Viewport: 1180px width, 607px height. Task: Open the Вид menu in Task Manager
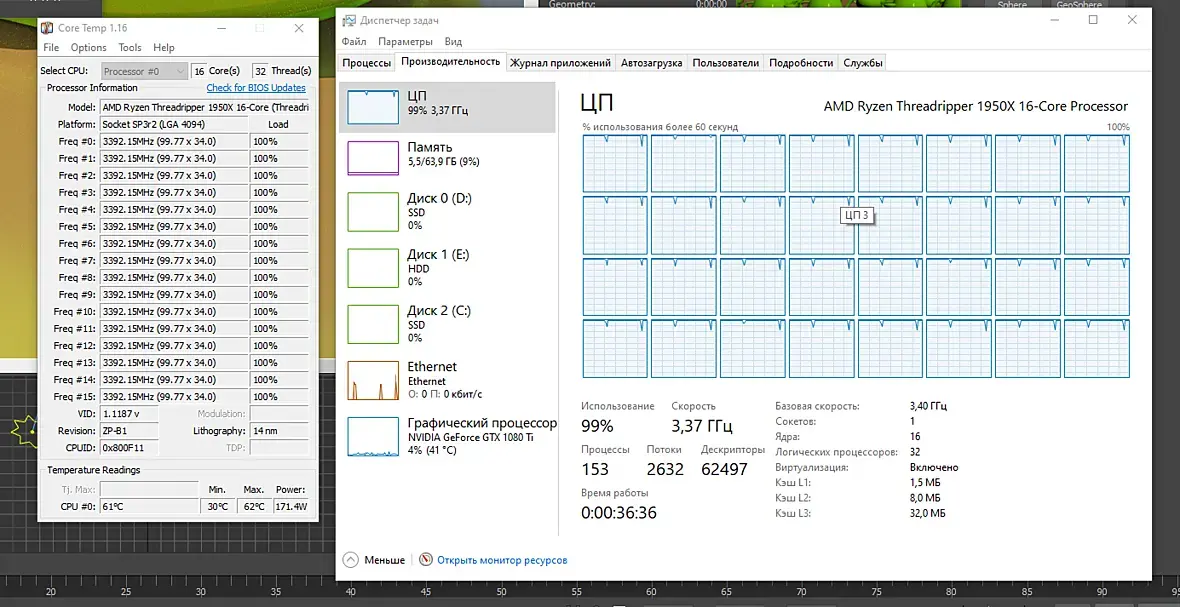[x=453, y=41]
